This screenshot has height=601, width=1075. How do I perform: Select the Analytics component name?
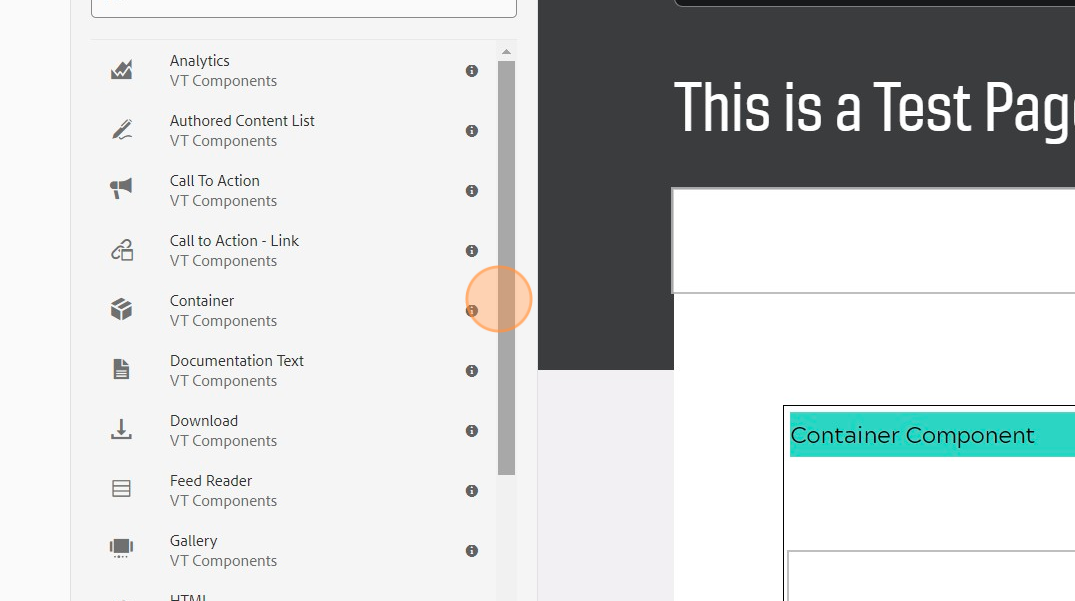[200, 61]
